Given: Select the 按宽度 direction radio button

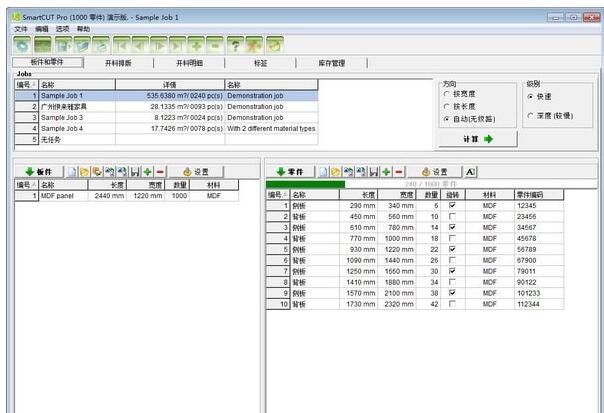Looking at the screenshot, I should (x=447, y=94).
